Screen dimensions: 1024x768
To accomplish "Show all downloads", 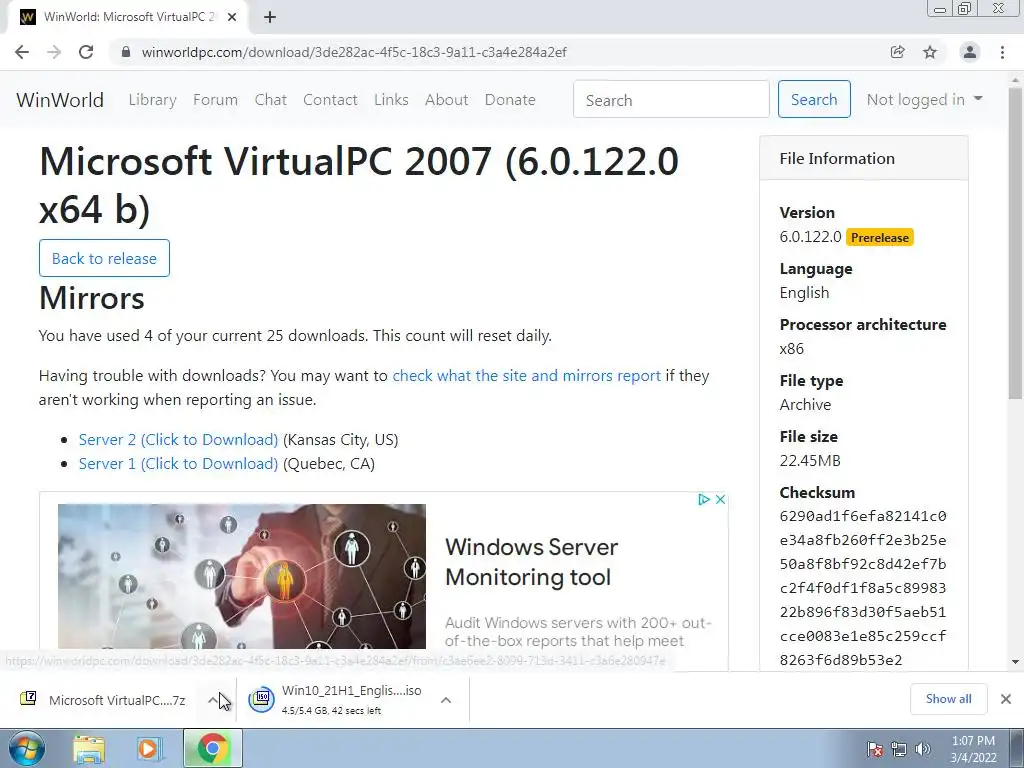I will click(948, 699).
